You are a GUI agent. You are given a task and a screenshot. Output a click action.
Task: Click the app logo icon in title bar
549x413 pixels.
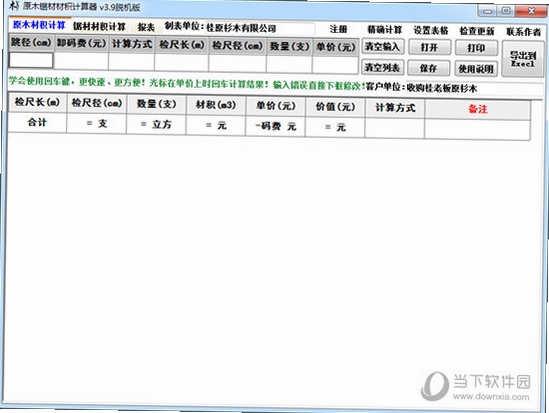(14, 6)
